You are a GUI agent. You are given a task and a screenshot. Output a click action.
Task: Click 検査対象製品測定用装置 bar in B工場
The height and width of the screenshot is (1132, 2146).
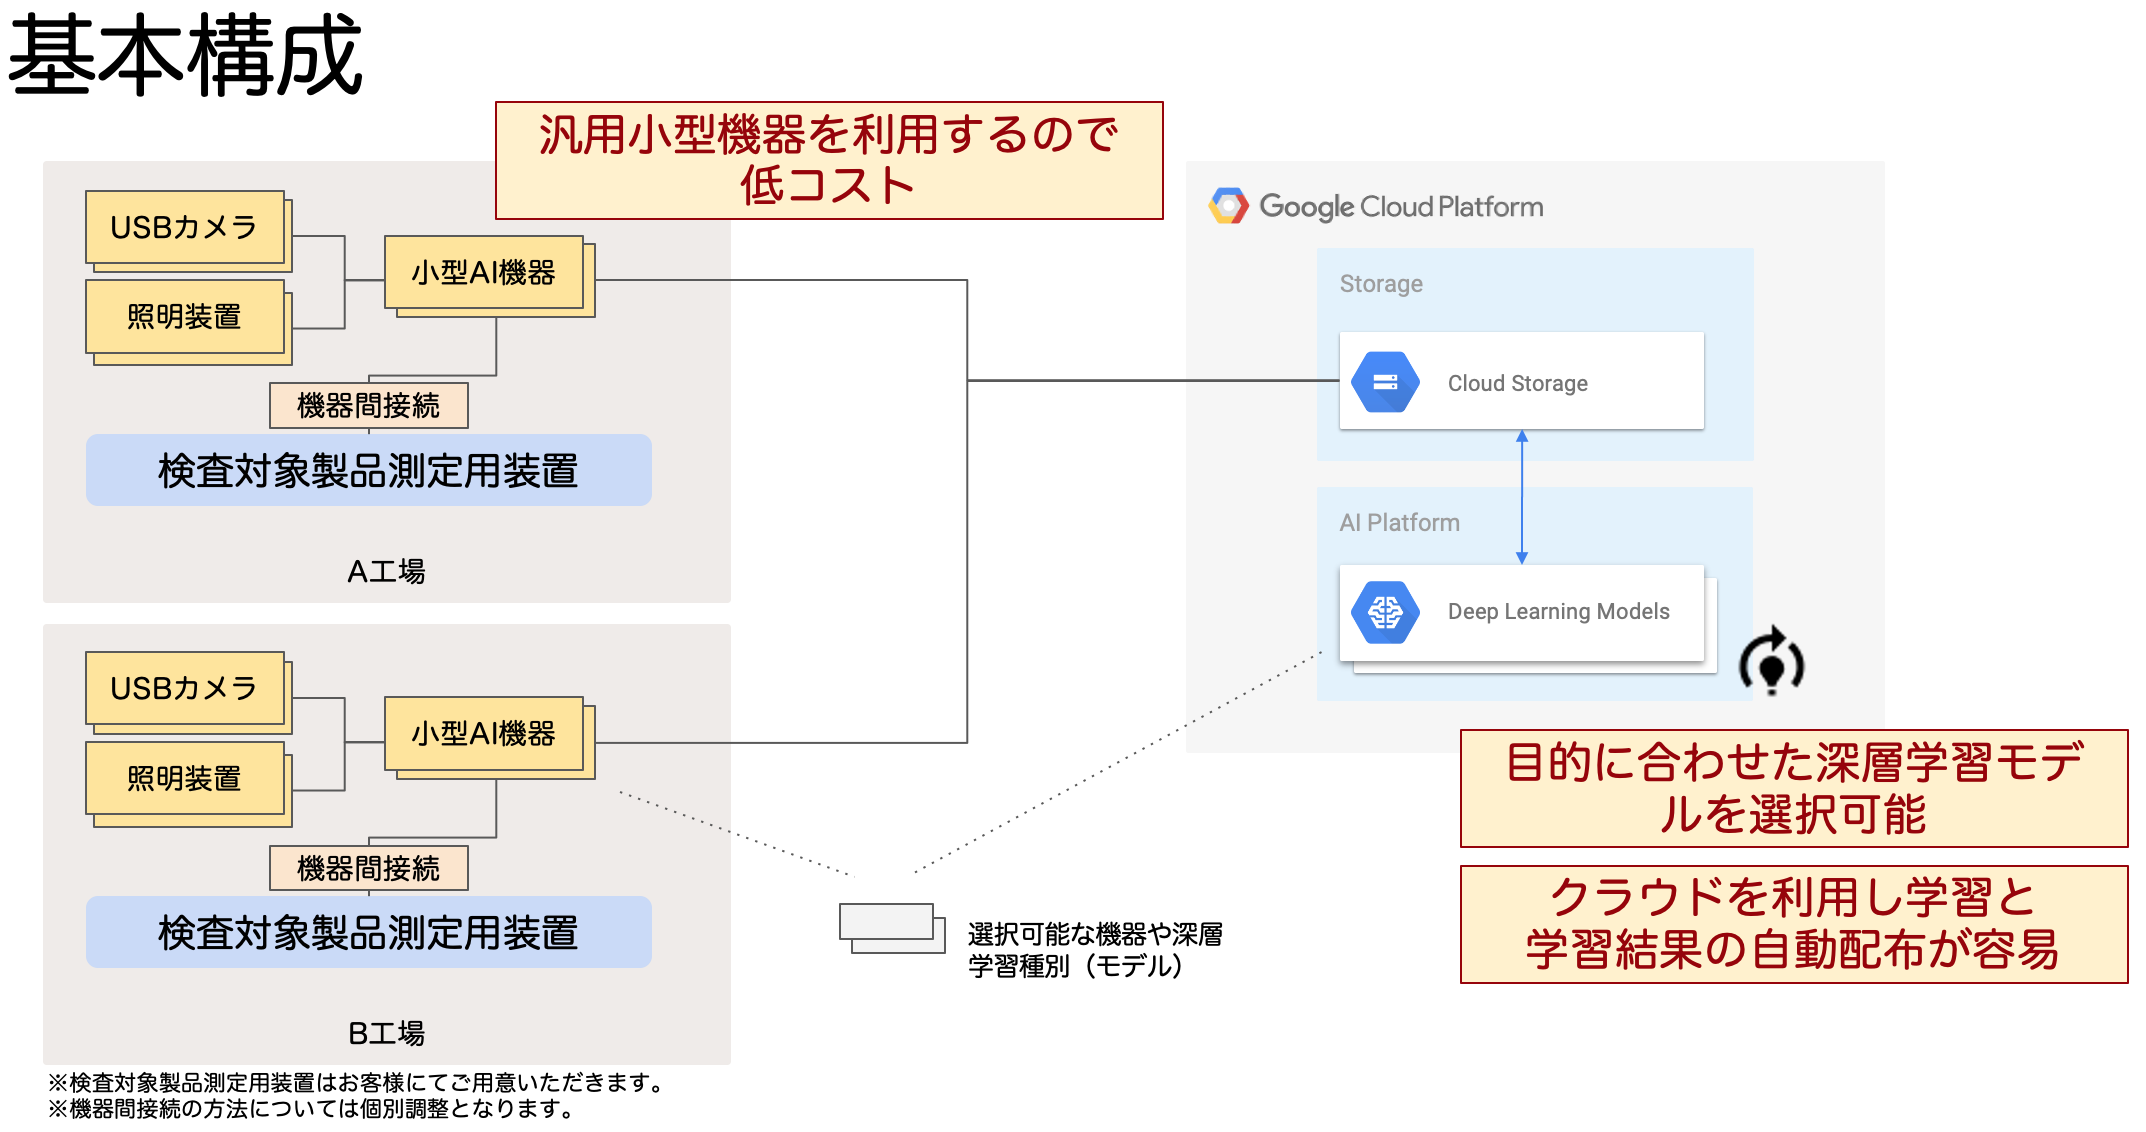pyautogui.click(x=369, y=932)
